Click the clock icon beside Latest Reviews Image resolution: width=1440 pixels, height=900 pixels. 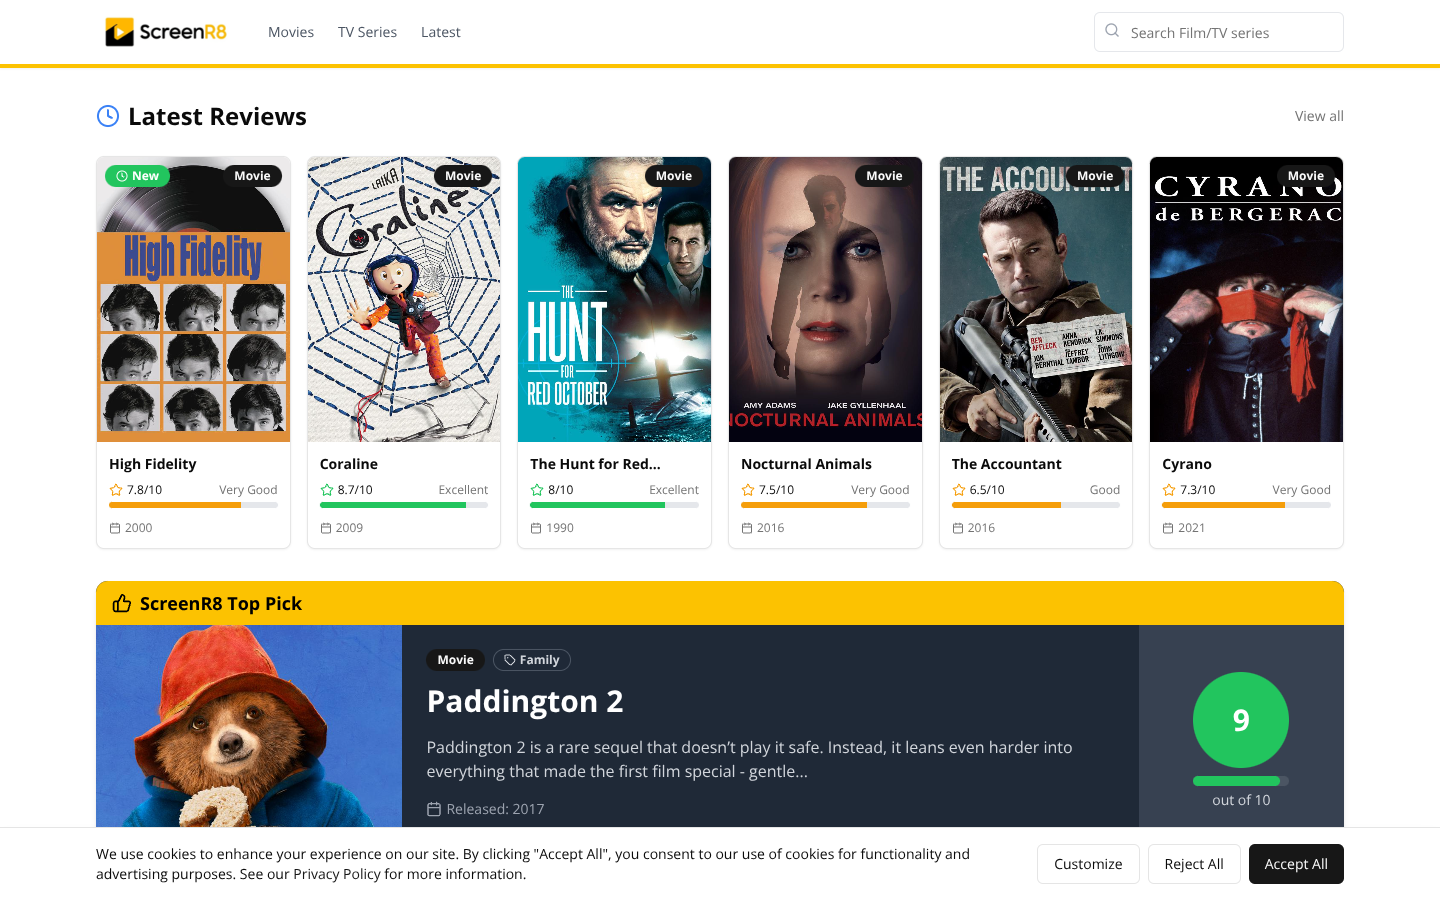[108, 116]
